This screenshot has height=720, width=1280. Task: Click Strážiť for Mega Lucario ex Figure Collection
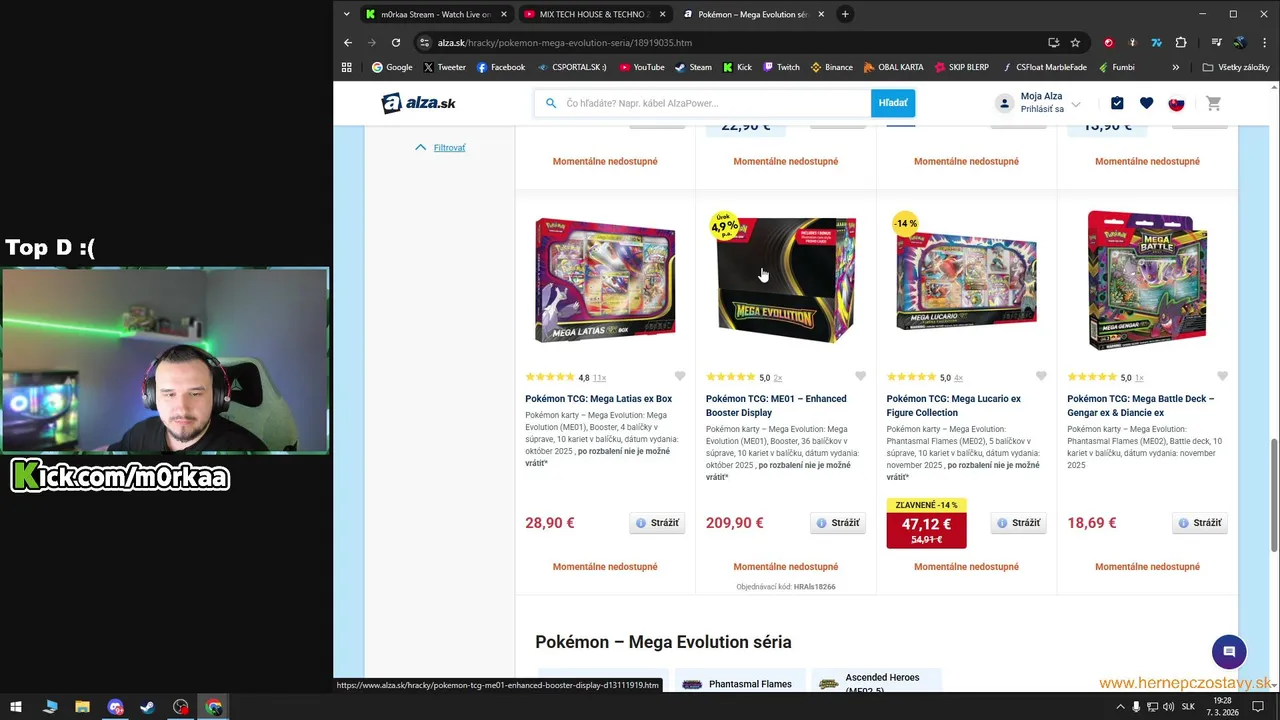tap(1019, 523)
